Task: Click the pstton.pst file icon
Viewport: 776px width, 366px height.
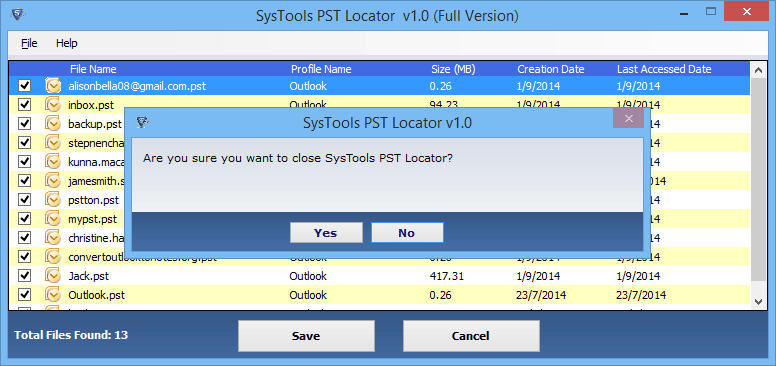Action: (53, 200)
